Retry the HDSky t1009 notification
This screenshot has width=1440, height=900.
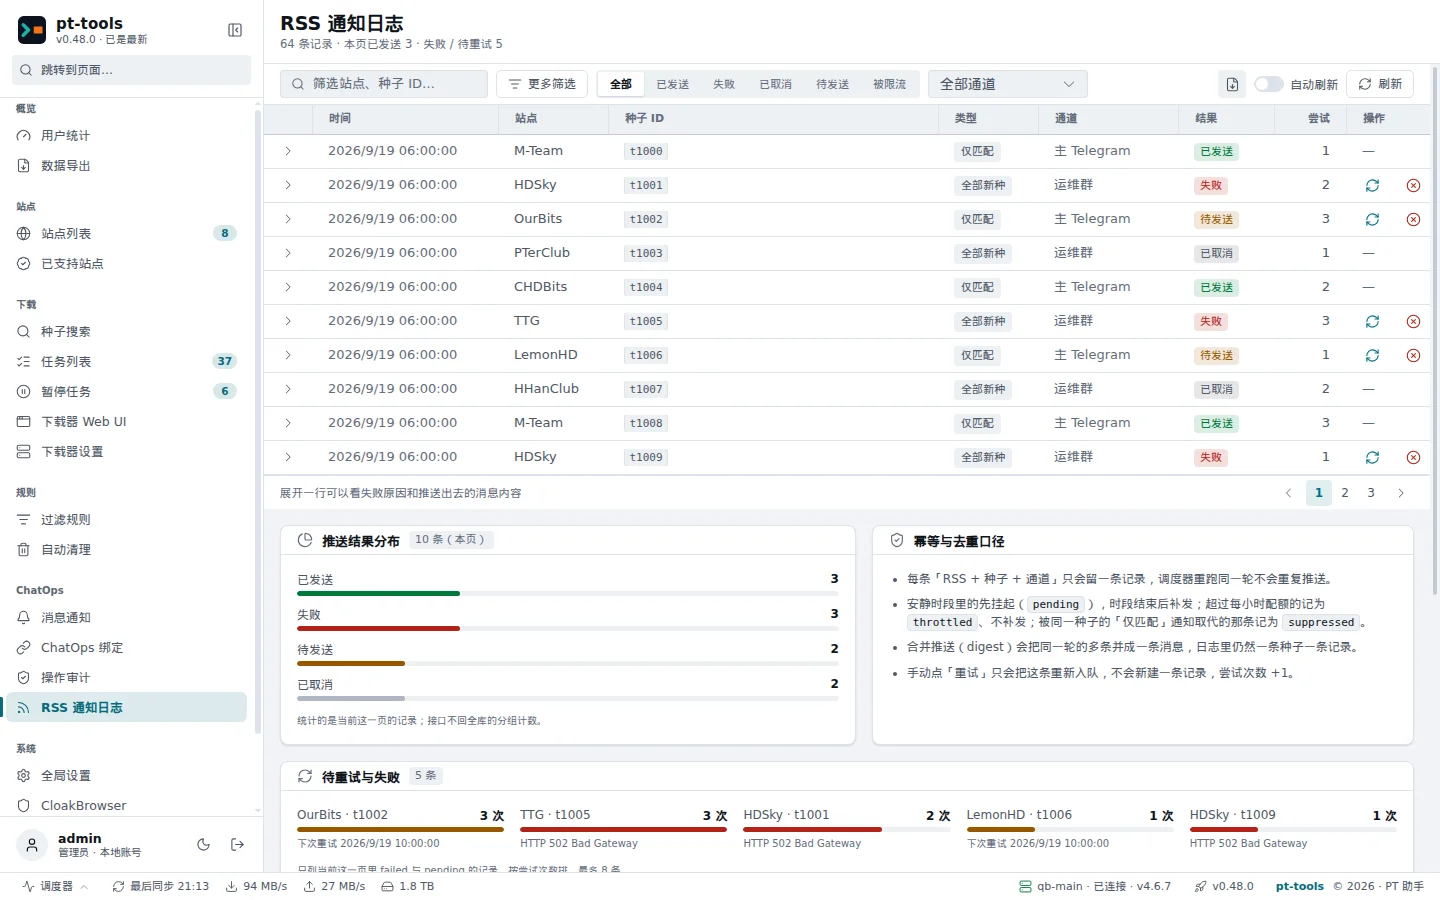click(1372, 457)
